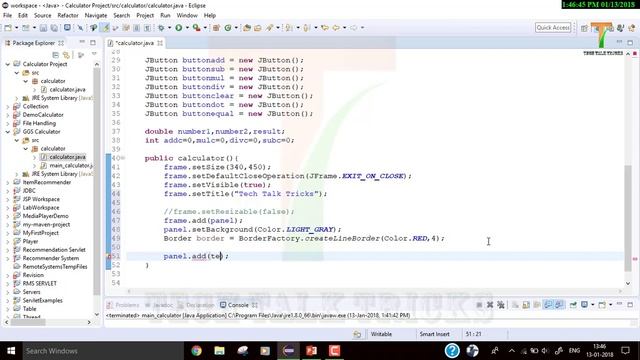Image resolution: width=640 pixels, height=360 pixels.
Task: Toggle Pin Console icon
Action: click(573, 305)
